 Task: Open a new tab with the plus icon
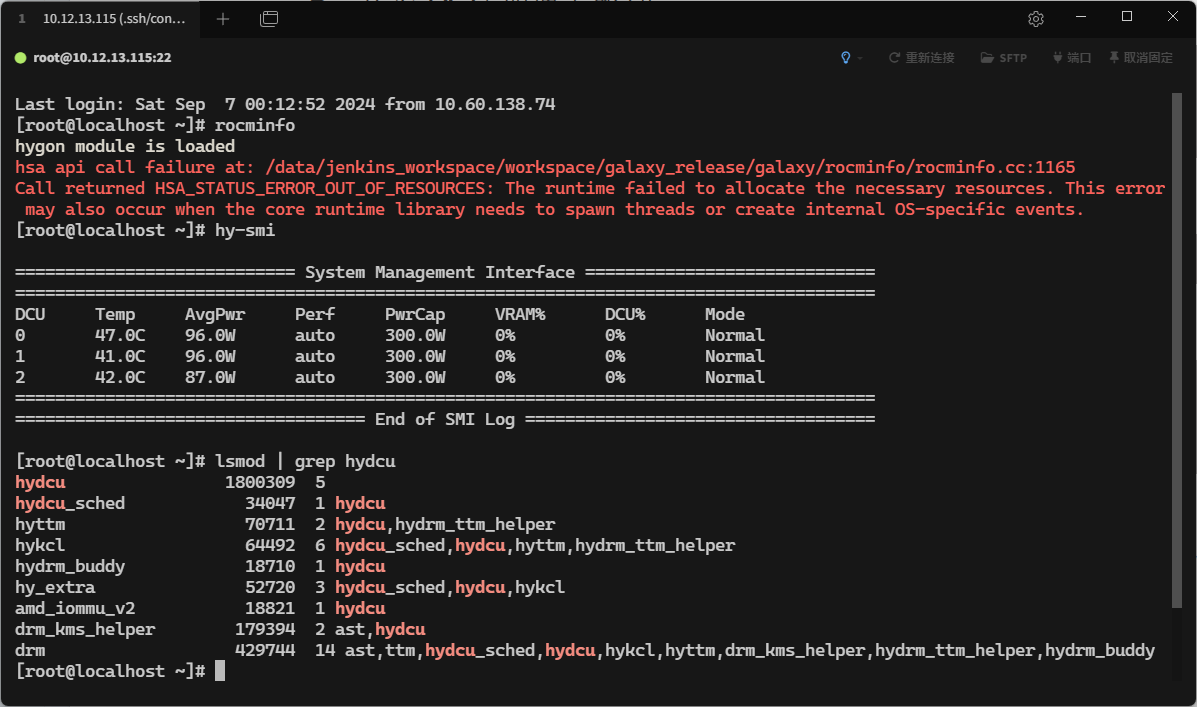coord(223,19)
